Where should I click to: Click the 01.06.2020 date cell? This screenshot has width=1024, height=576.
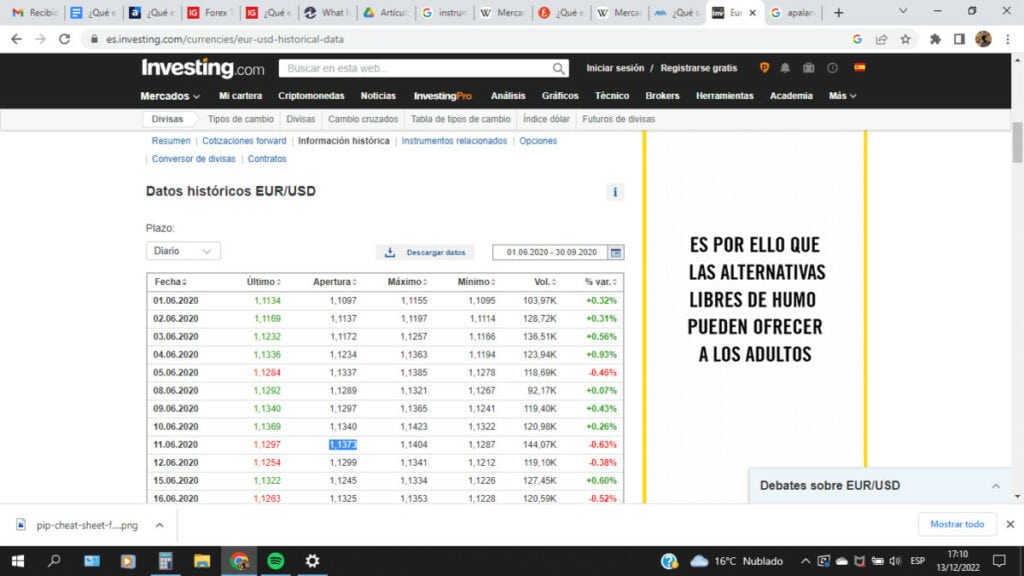click(x=176, y=300)
